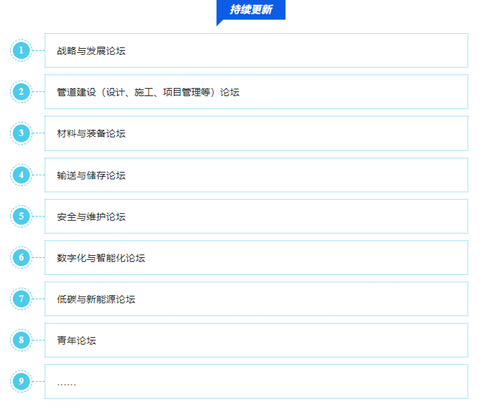Click the number 2 circle badge
The image size is (500, 419).
[x=21, y=92]
